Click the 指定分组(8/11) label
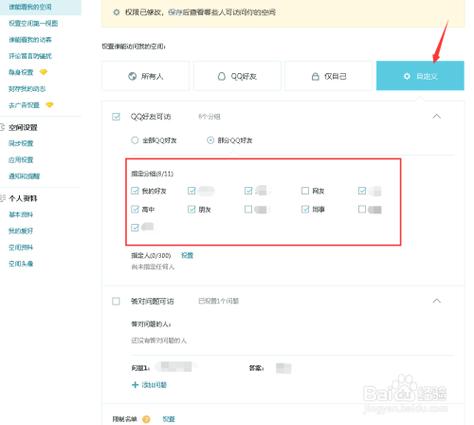The width and height of the screenshot is (474, 425). (x=152, y=174)
